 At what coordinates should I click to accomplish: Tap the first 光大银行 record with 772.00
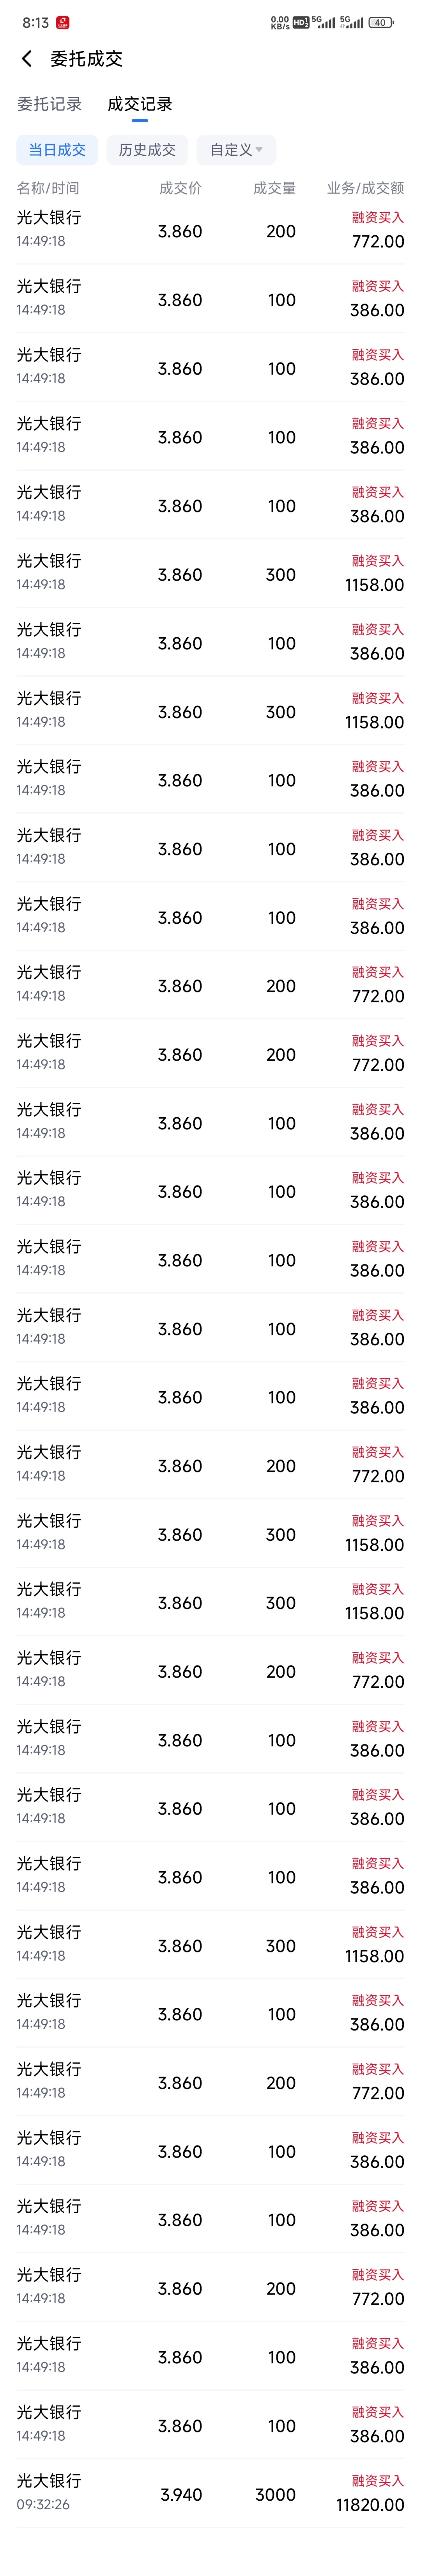tap(210, 230)
